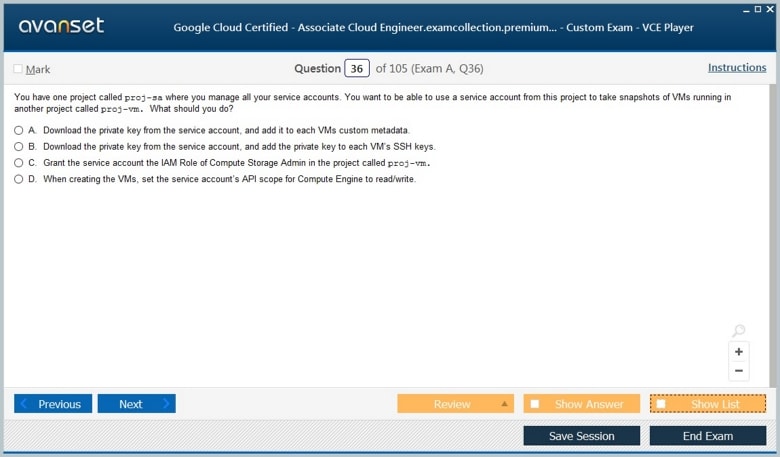The width and height of the screenshot is (780, 457).
Task: Minimize the VCE Player window
Action: pos(747,8)
